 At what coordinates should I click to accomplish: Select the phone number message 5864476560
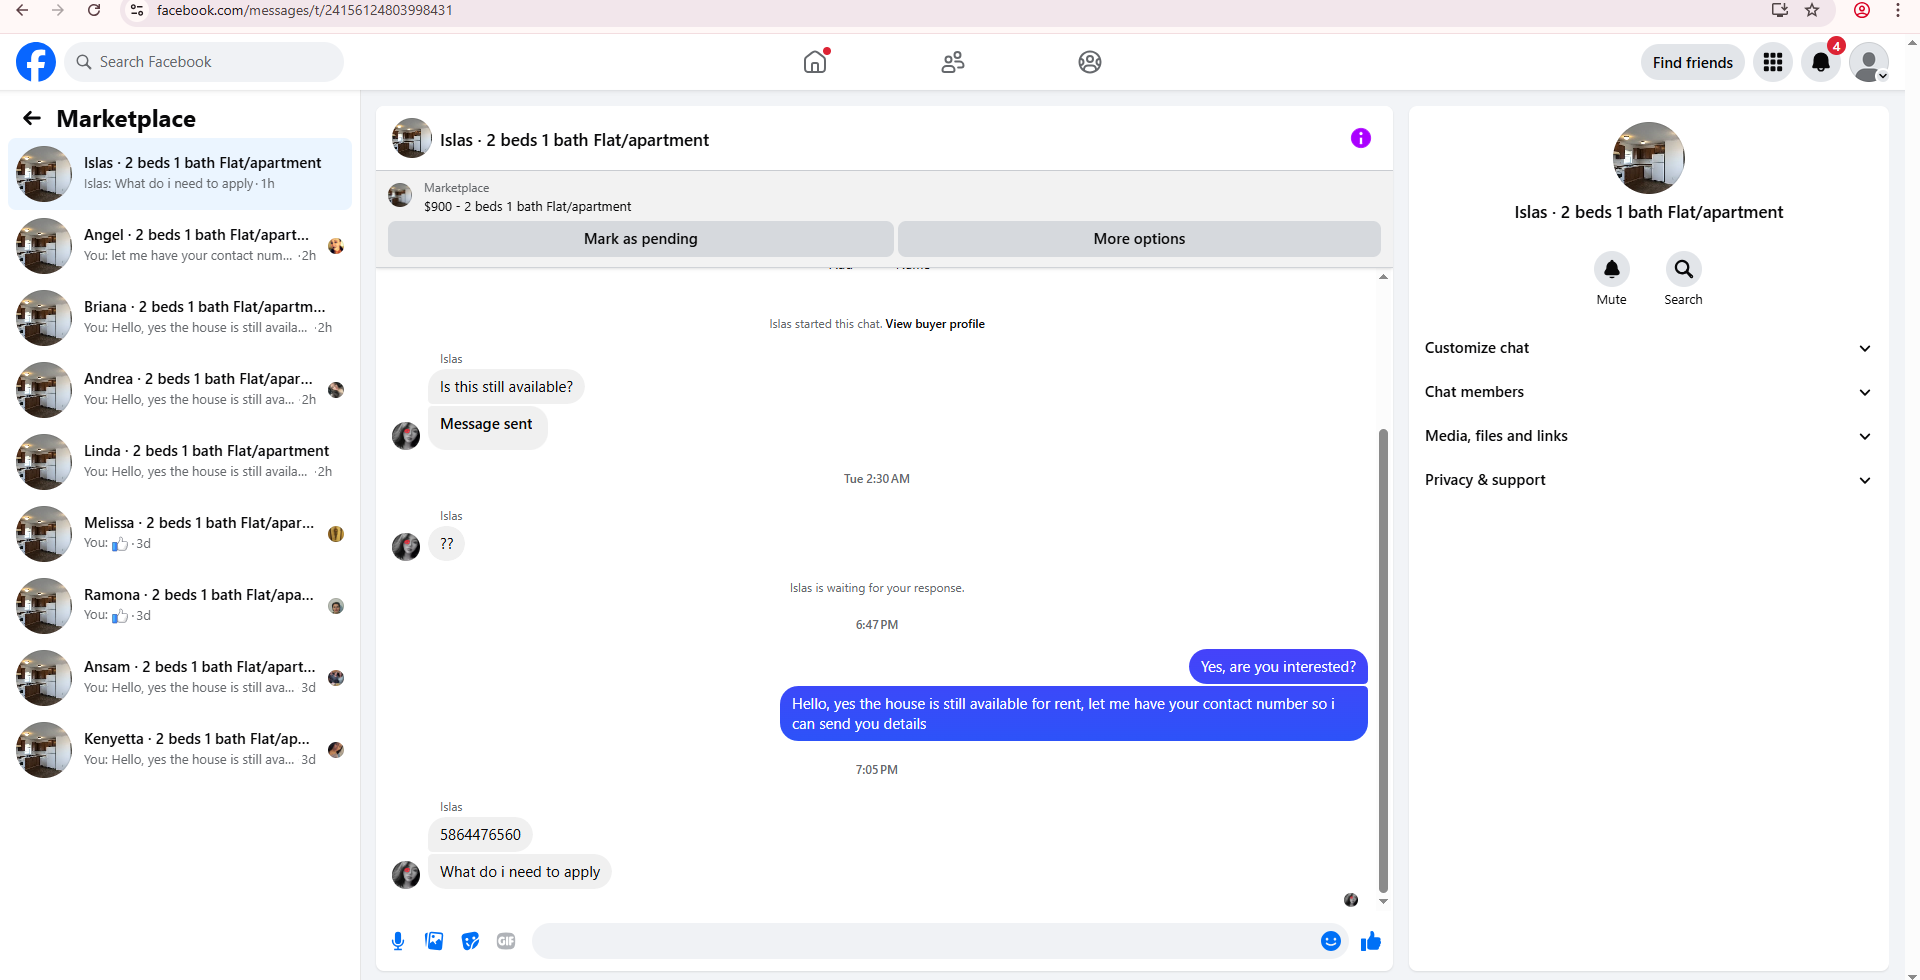click(x=480, y=835)
